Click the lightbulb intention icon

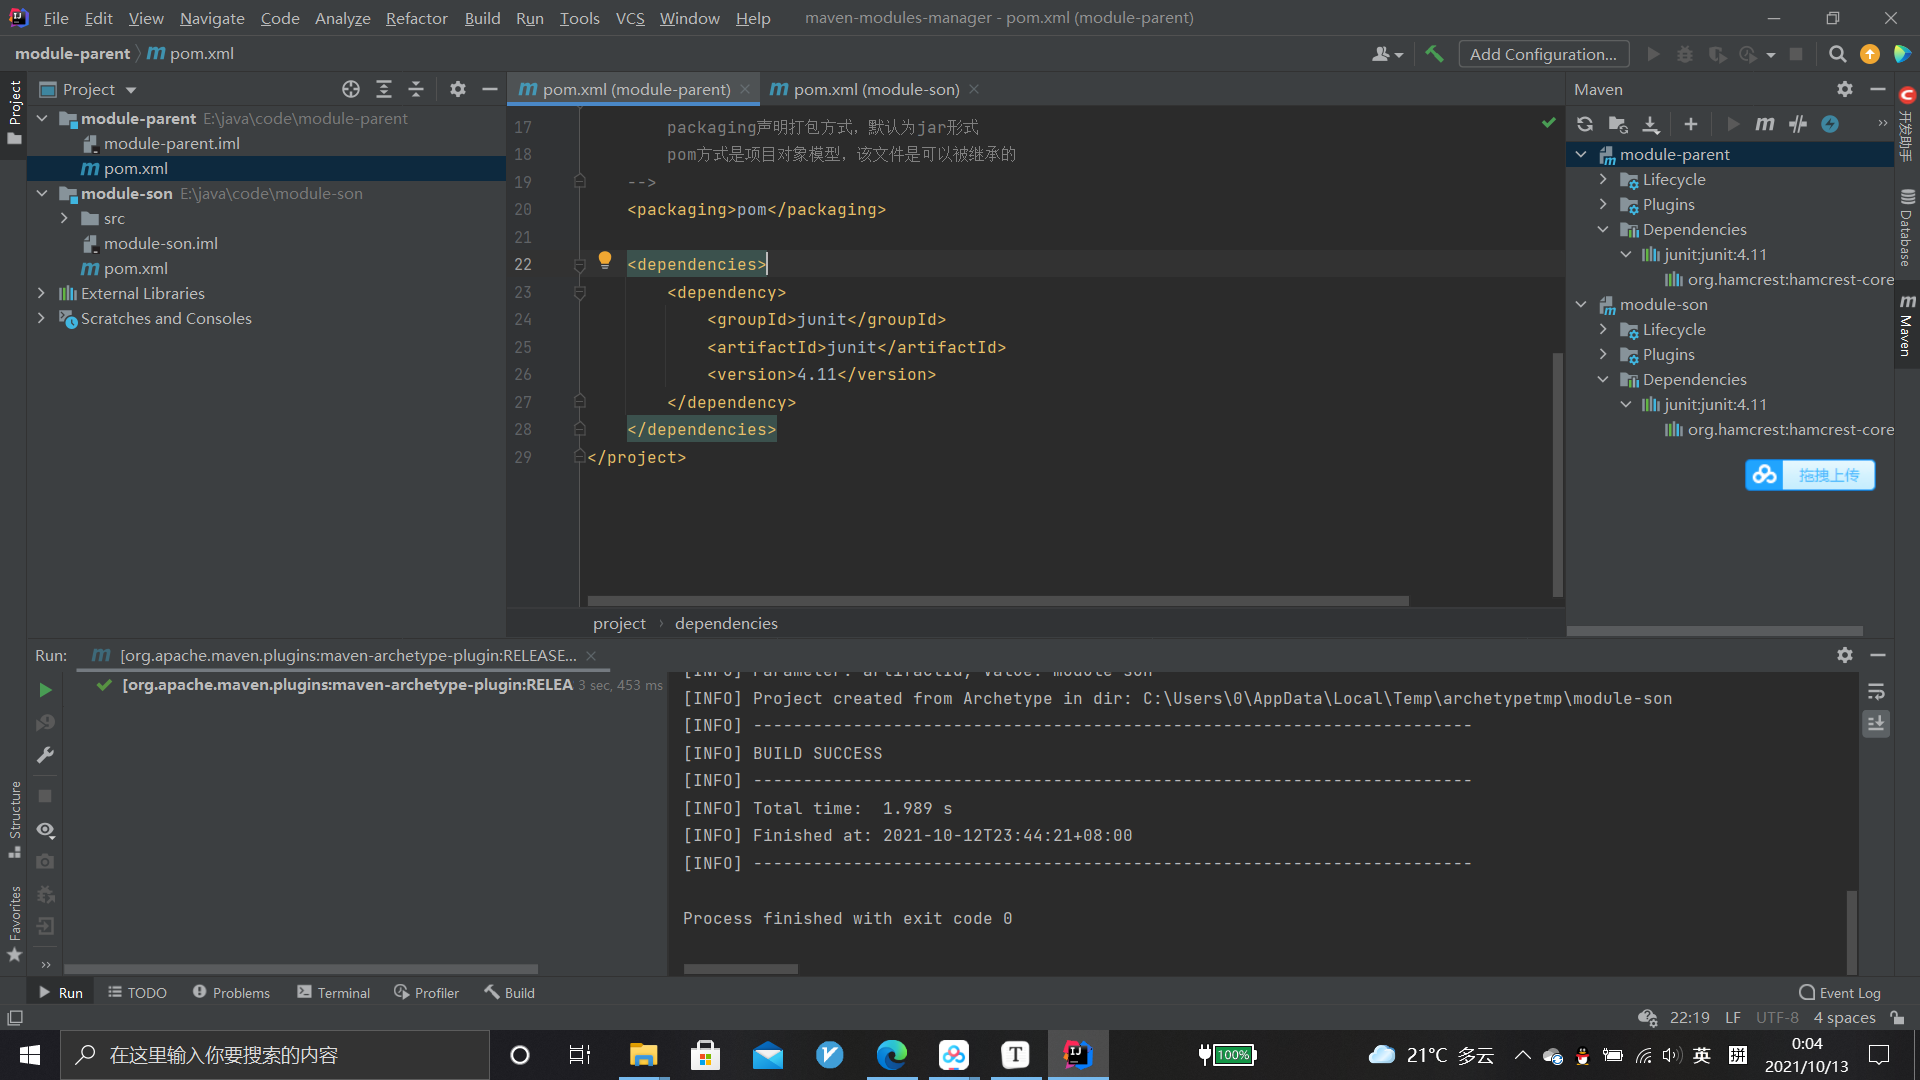point(605,260)
